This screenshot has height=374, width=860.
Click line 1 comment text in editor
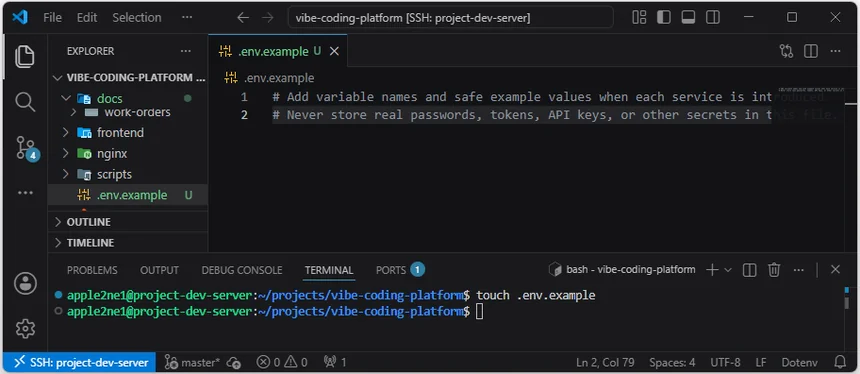[547, 97]
